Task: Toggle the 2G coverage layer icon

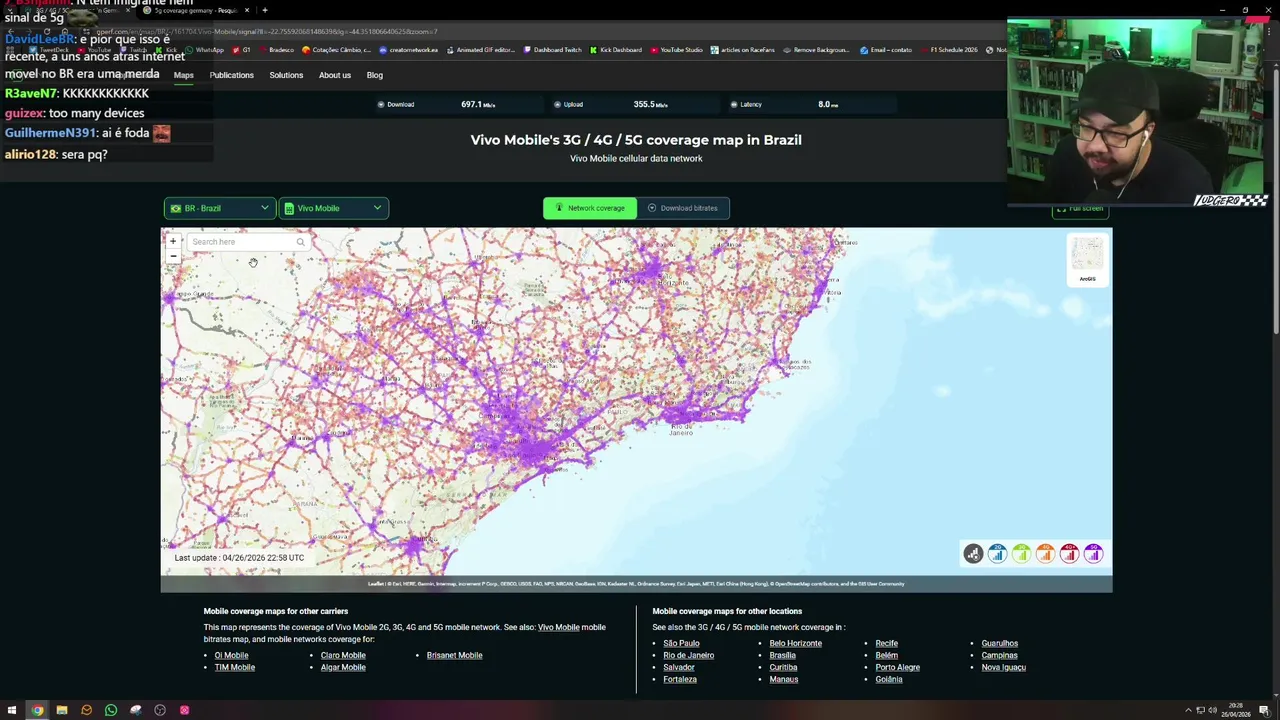Action: 997,553
